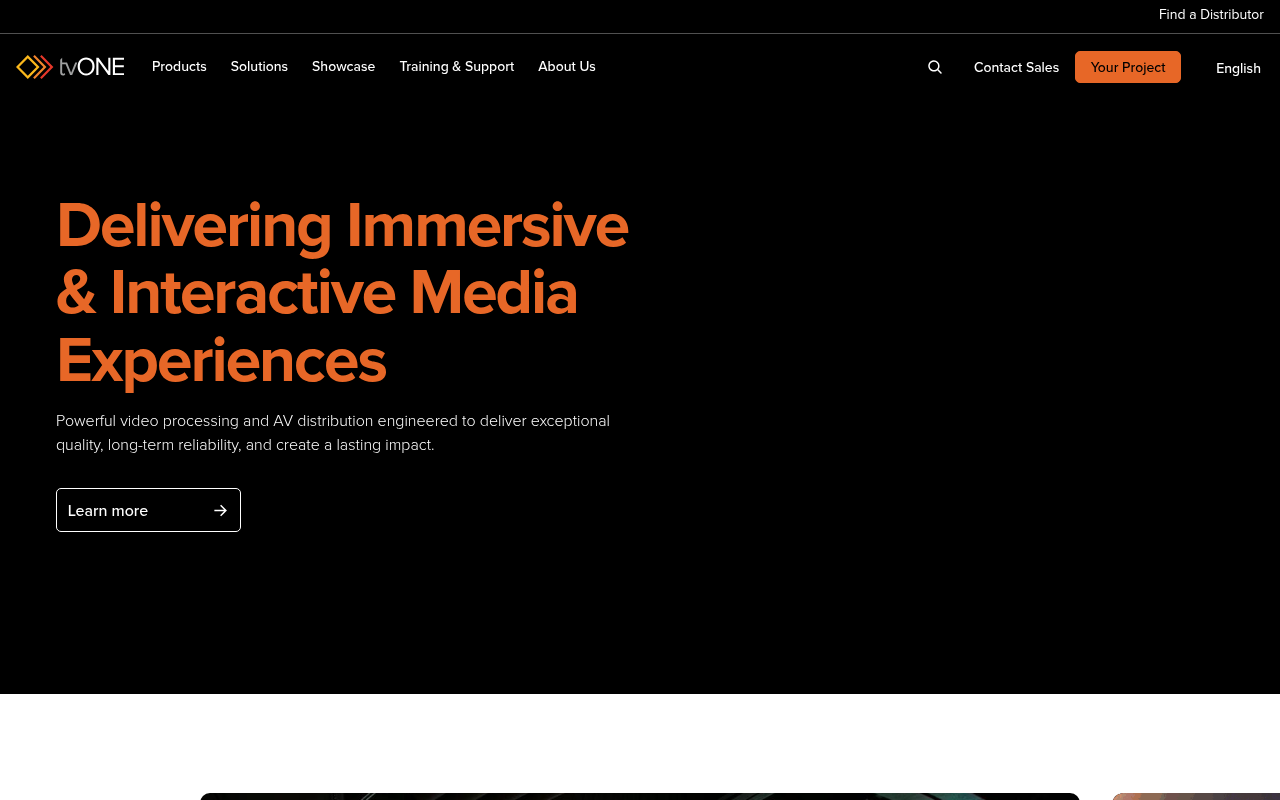
Task: Click the Powerful video processing paragraph
Action: click(x=333, y=433)
